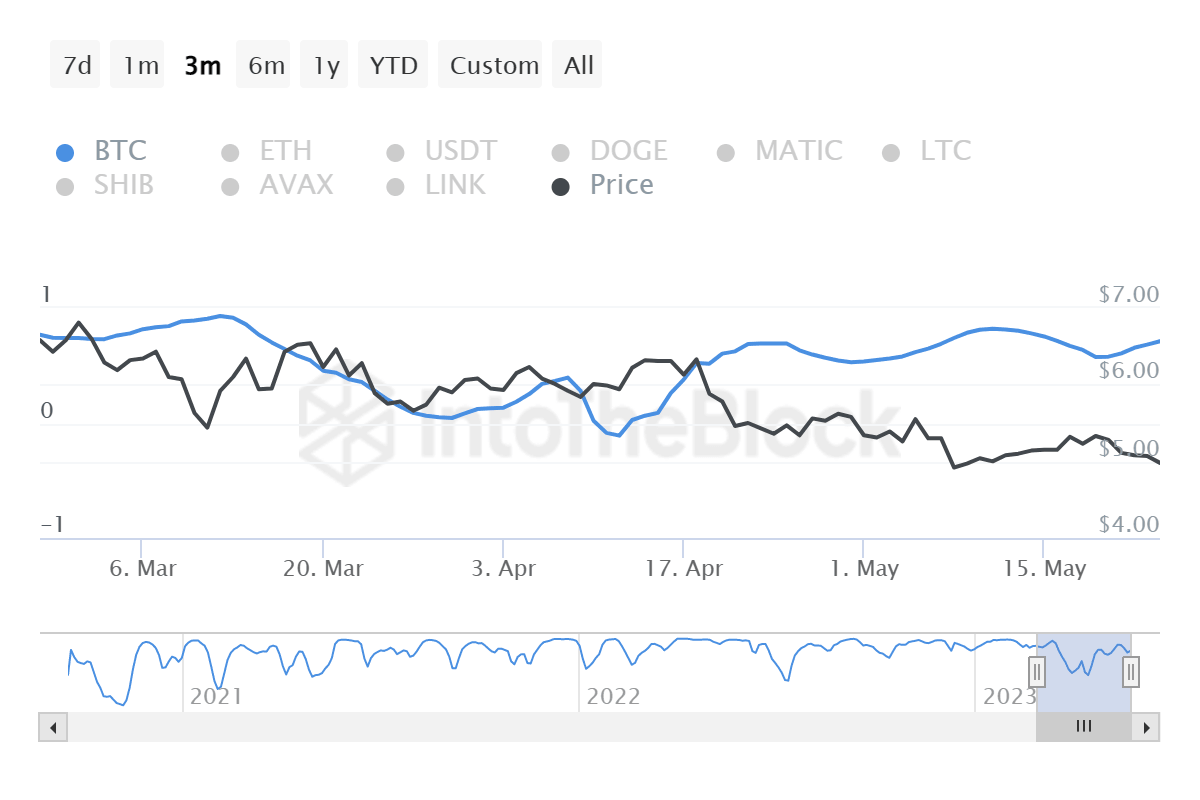Enable the LINK dataset
The image size is (1200, 800).
coord(454,185)
